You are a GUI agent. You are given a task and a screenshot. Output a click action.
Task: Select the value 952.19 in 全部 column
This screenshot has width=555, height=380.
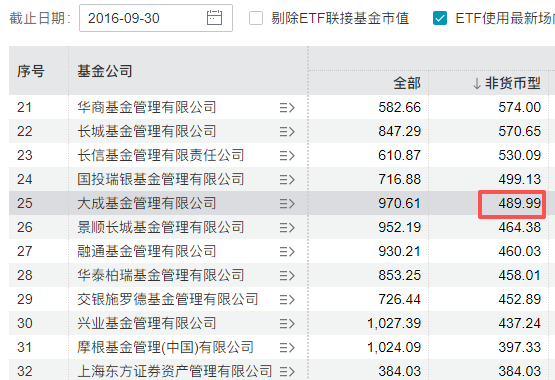(400, 227)
